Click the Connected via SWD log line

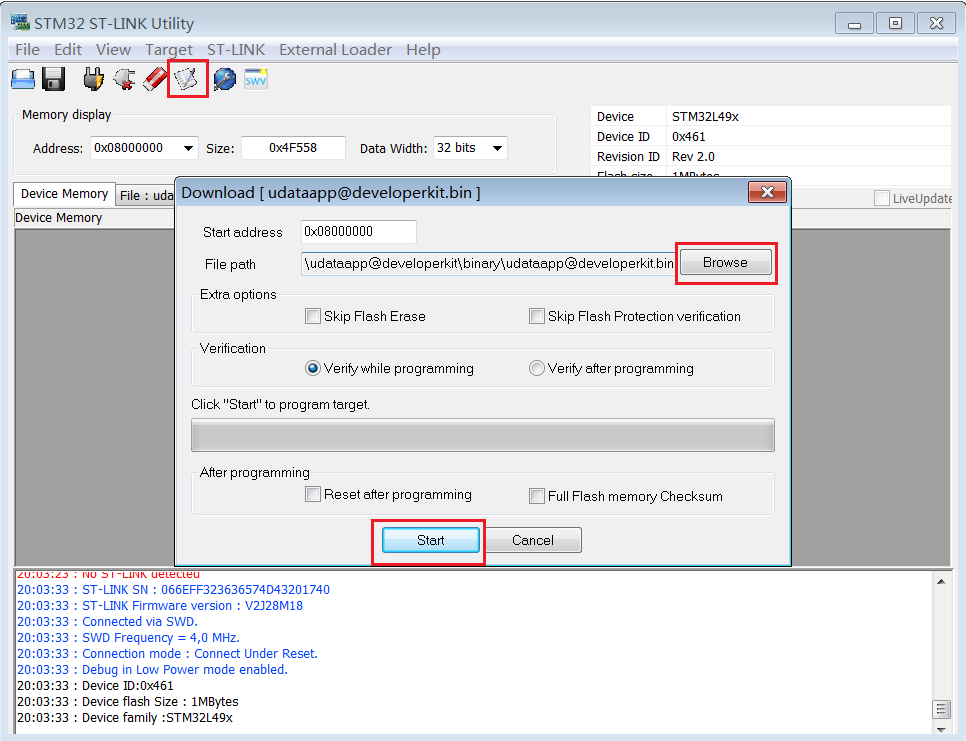coord(107,622)
